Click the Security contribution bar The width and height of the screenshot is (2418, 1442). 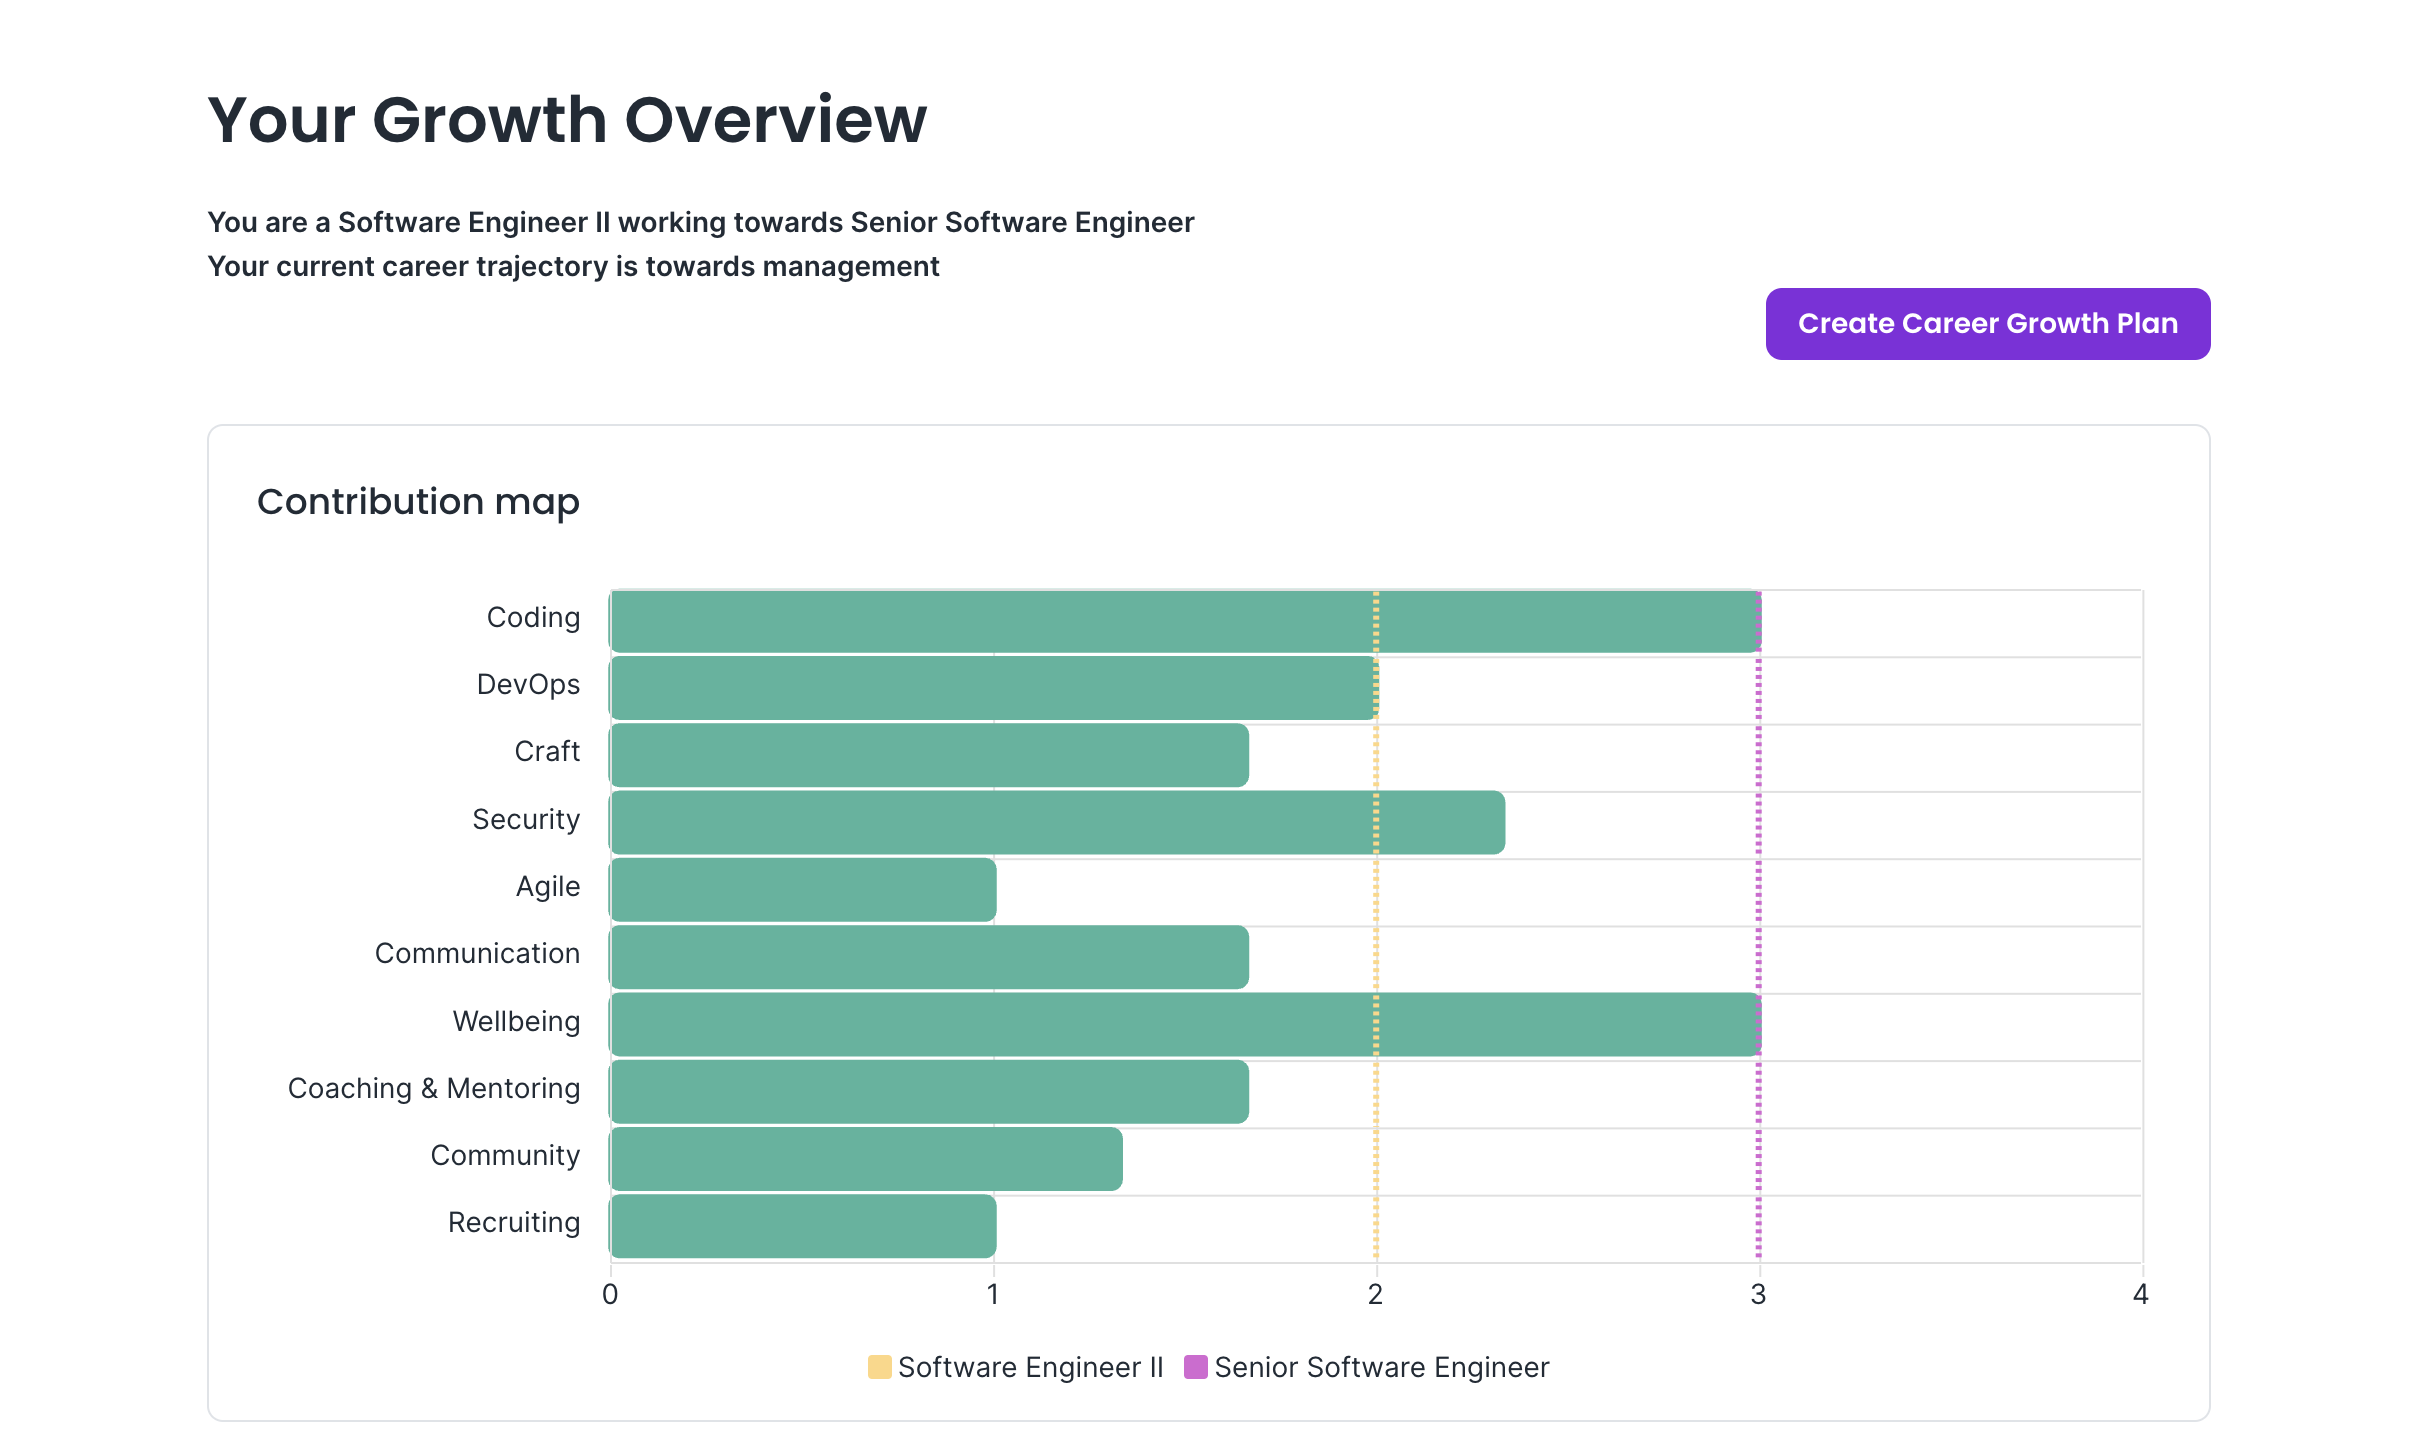[x=1057, y=822]
